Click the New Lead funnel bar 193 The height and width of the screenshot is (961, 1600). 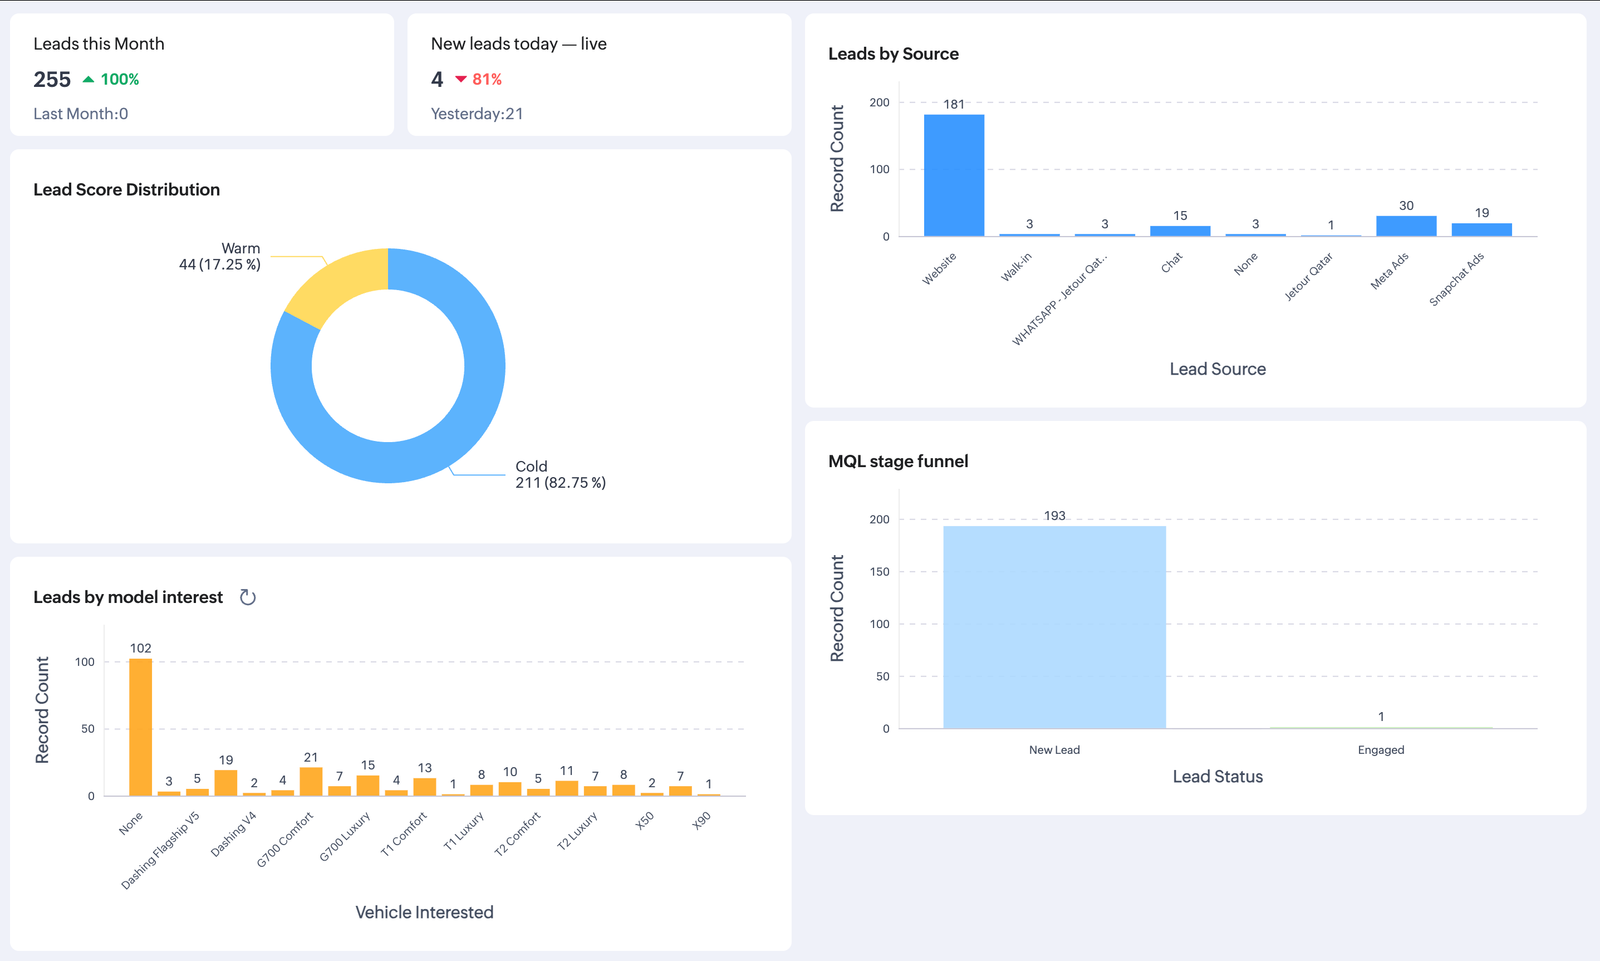pyautogui.click(x=1054, y=627)
